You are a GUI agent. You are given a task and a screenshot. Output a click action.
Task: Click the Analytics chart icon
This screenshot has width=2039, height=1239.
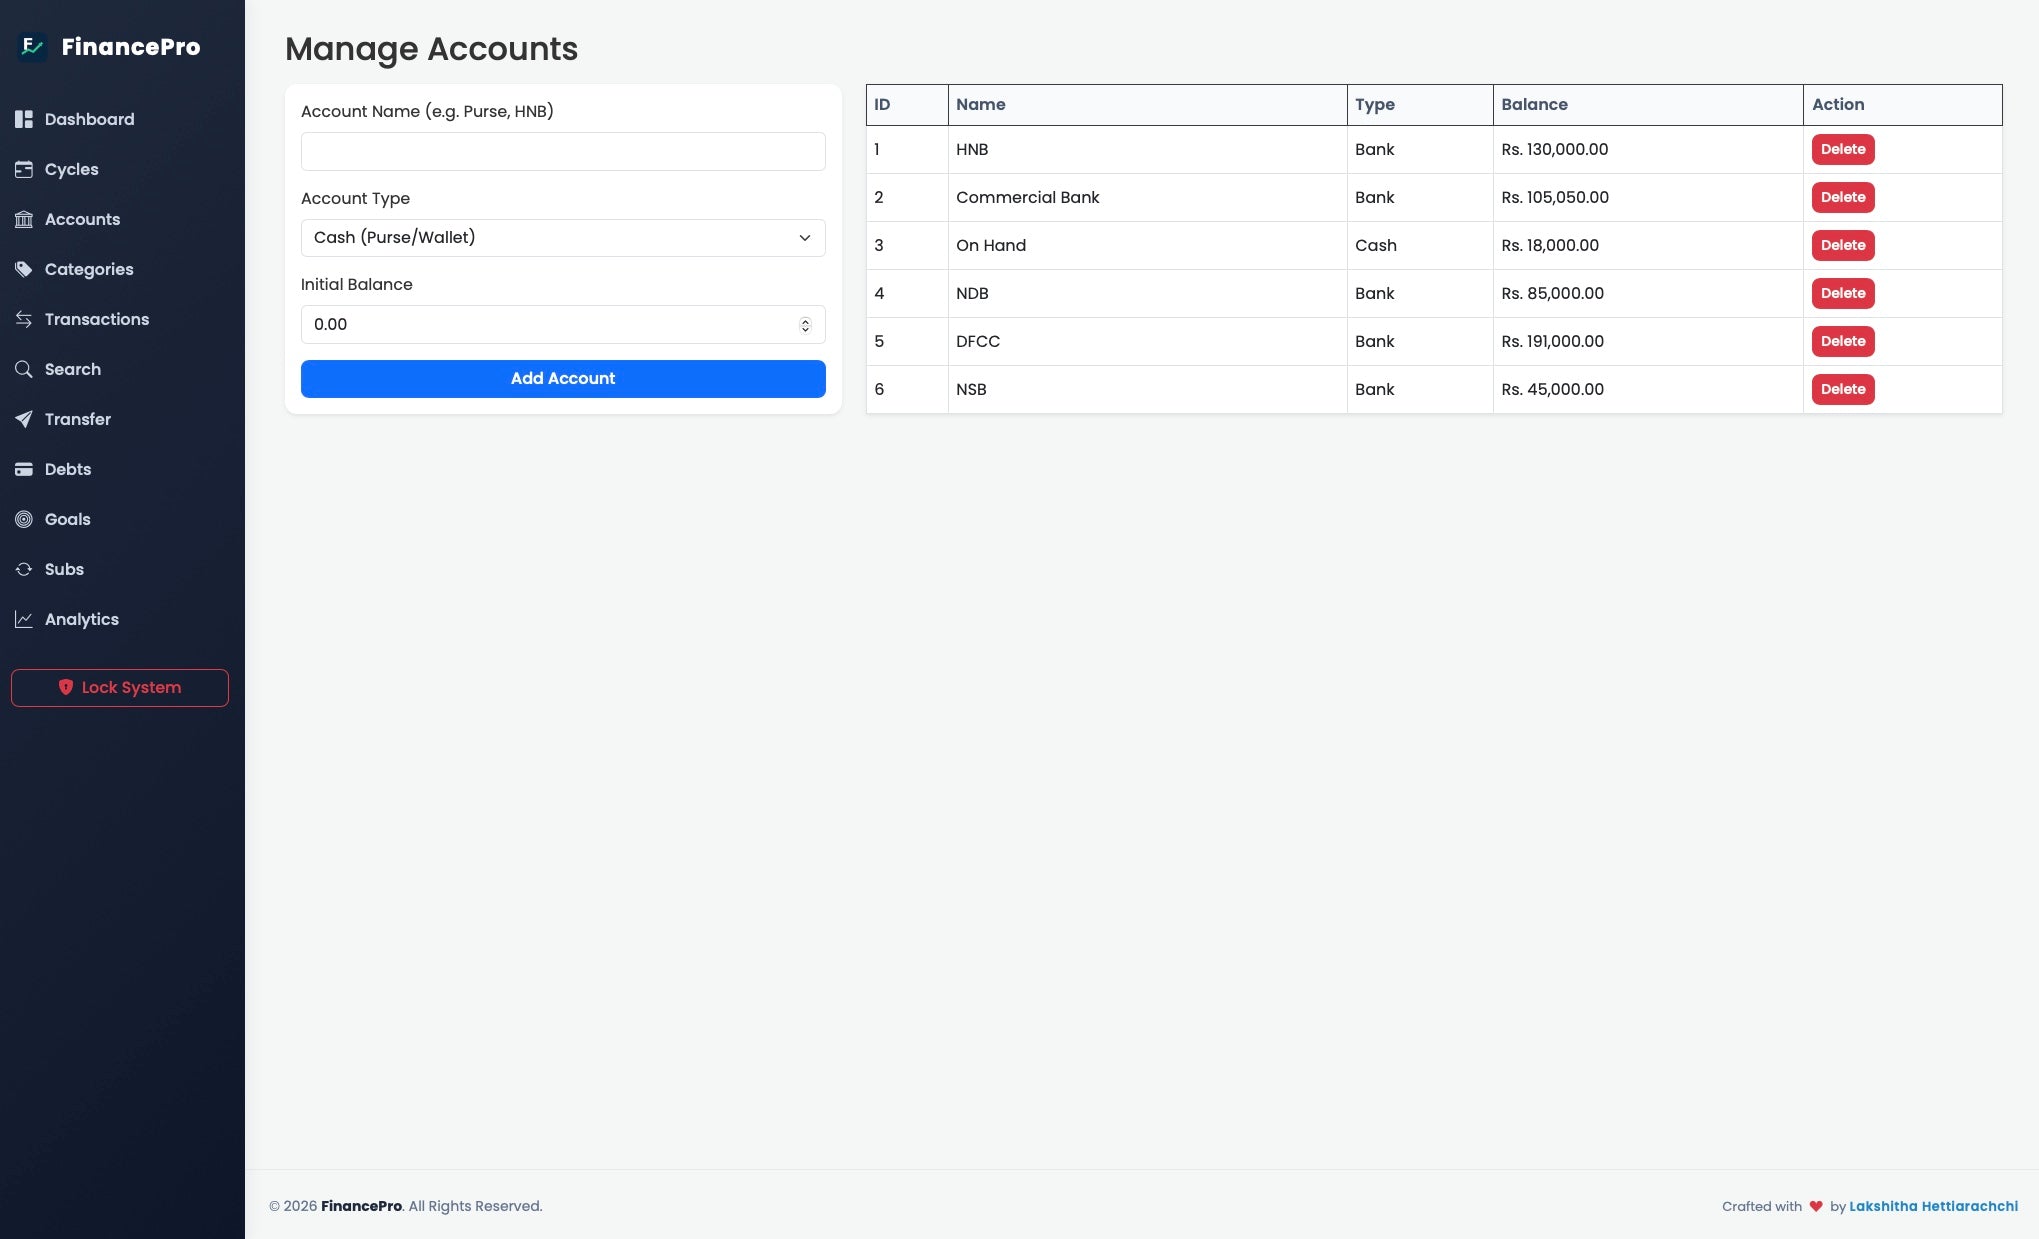[x=24, y=619]
